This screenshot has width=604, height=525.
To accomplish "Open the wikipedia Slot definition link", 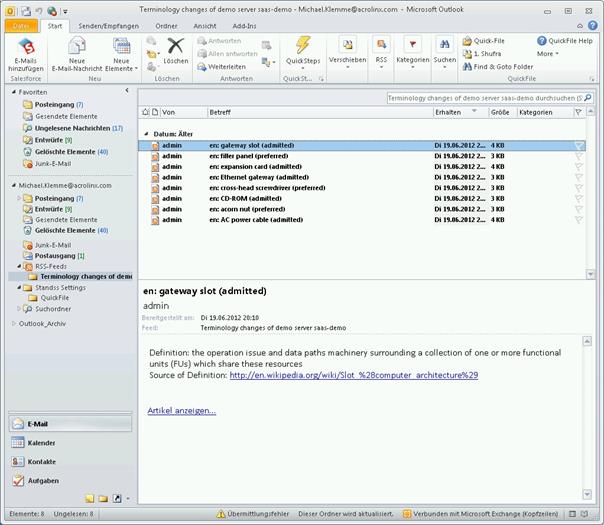I will 354,375.
